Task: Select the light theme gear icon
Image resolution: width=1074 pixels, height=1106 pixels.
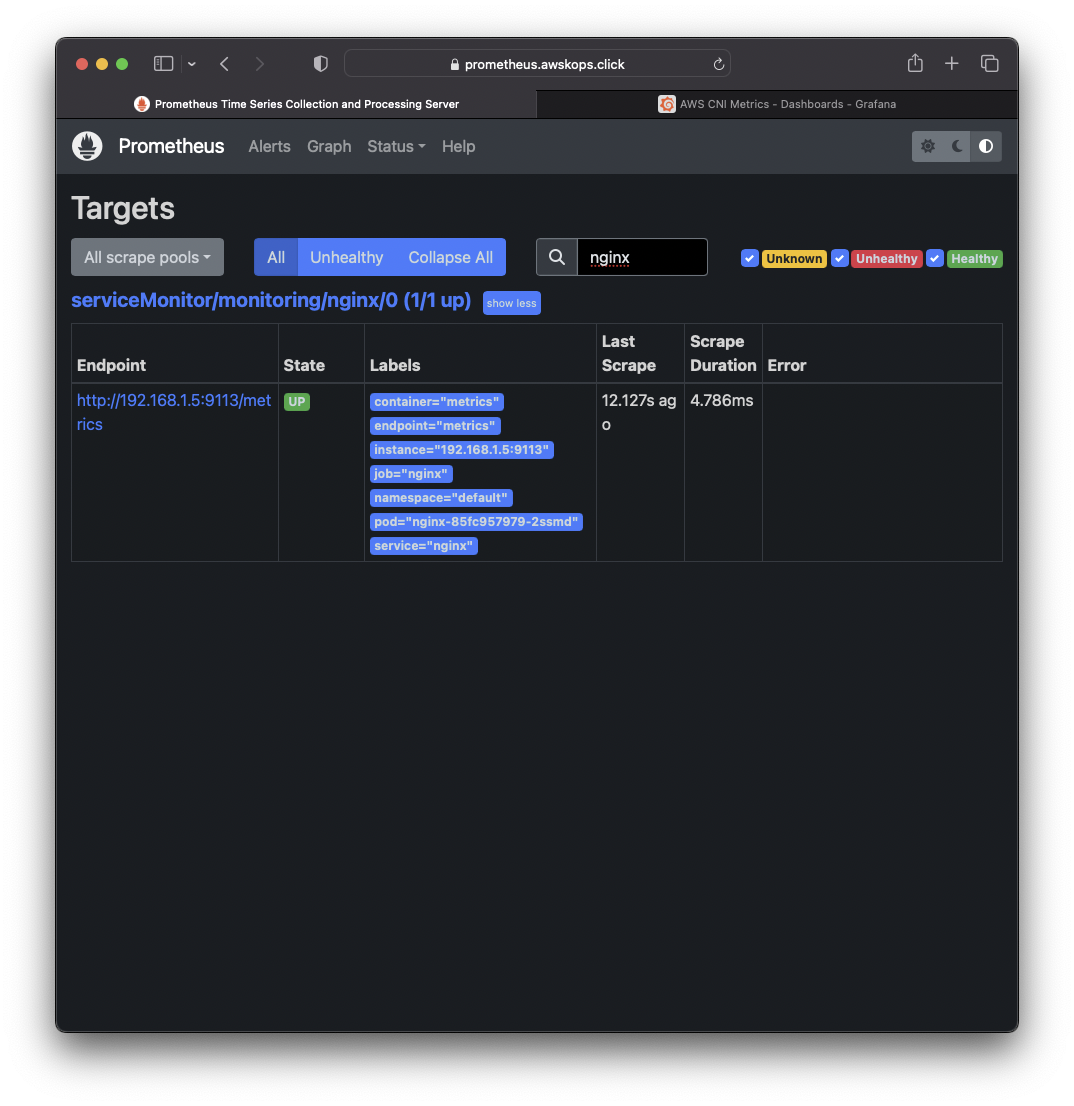Action: 927,146
